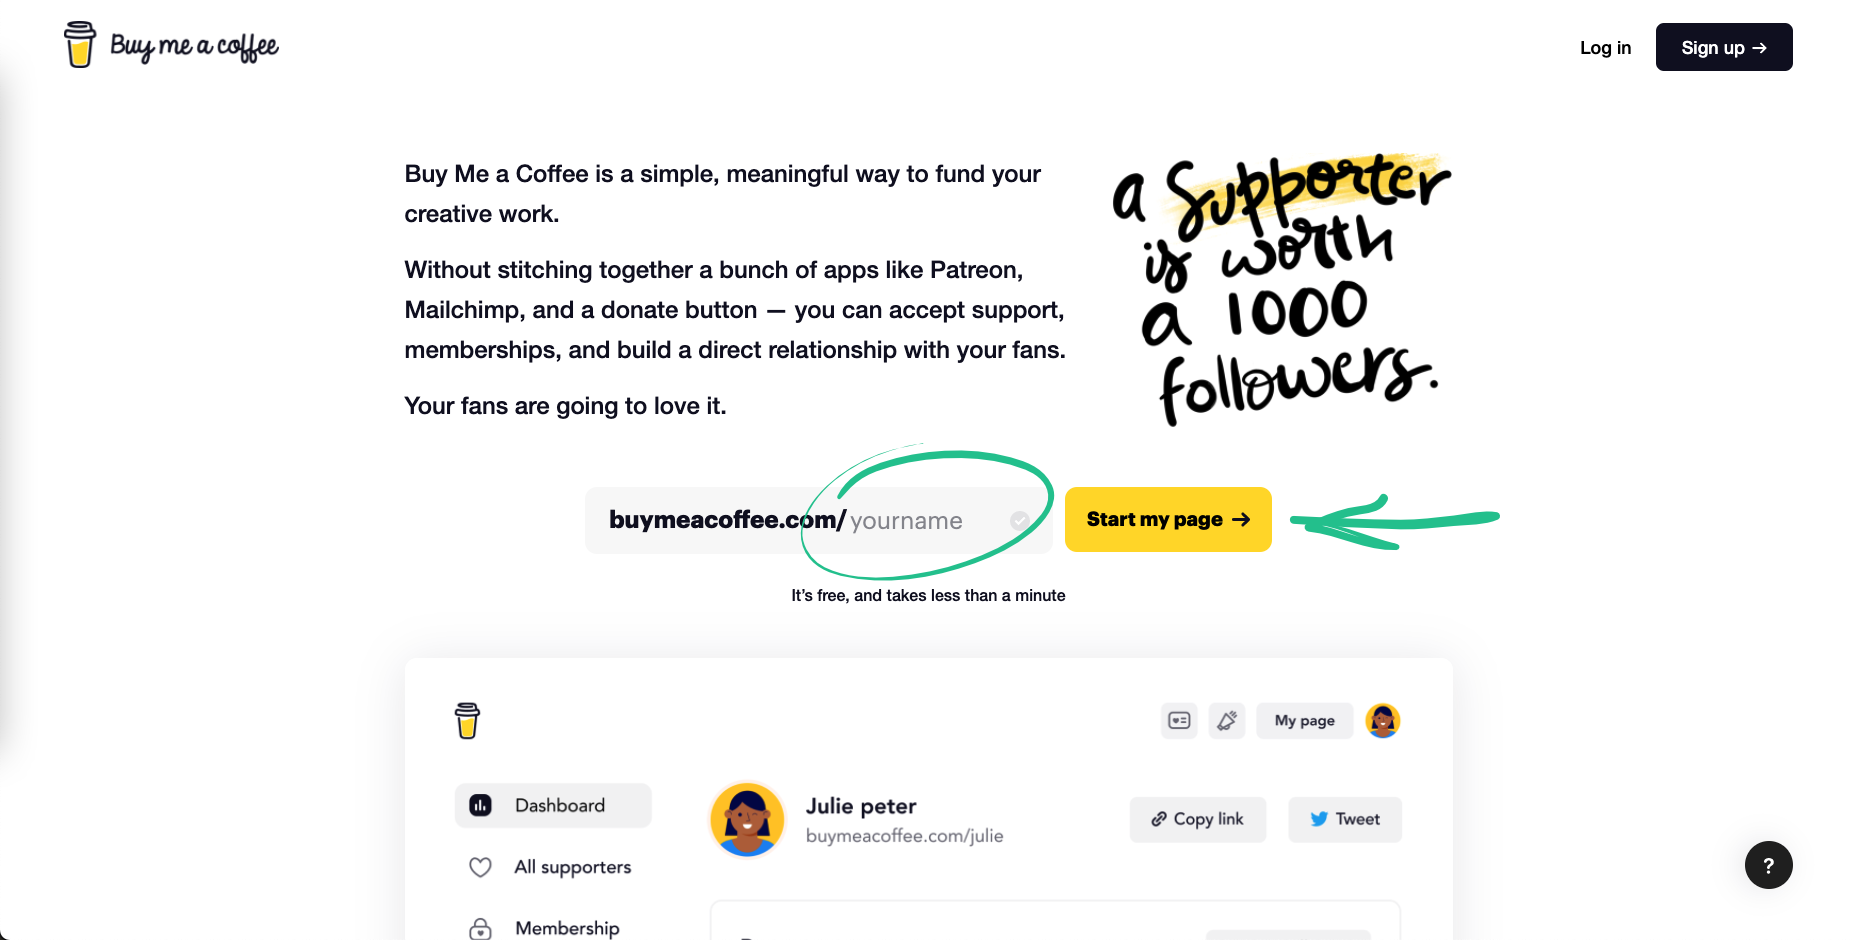This screenshot has width=1855, height=940.
Task: Click the coffee cup icon in dashboard preview
Action: (x=467, y=720)
